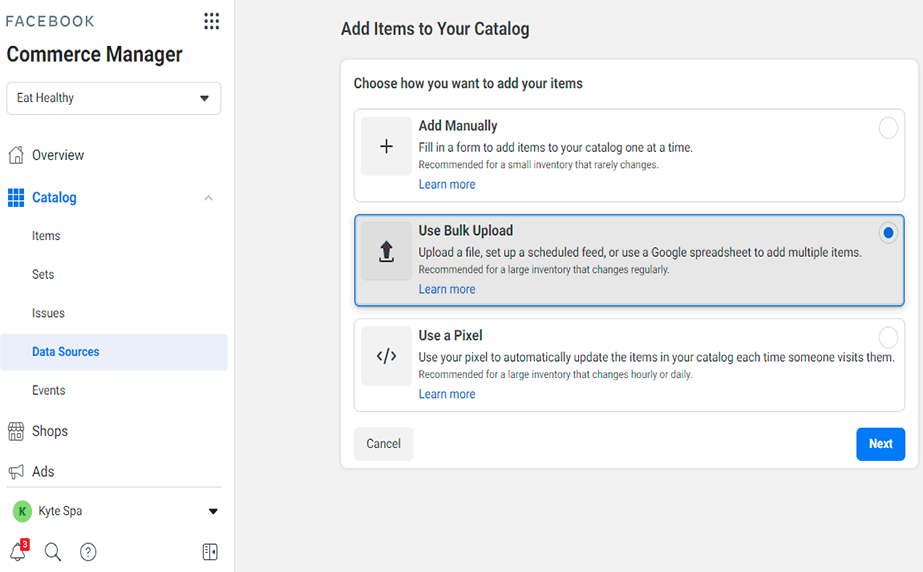Open Learn more under Use a Pixel
This screenshot has height=572, width=923.
pyautogui.click(x=447, y=394)
